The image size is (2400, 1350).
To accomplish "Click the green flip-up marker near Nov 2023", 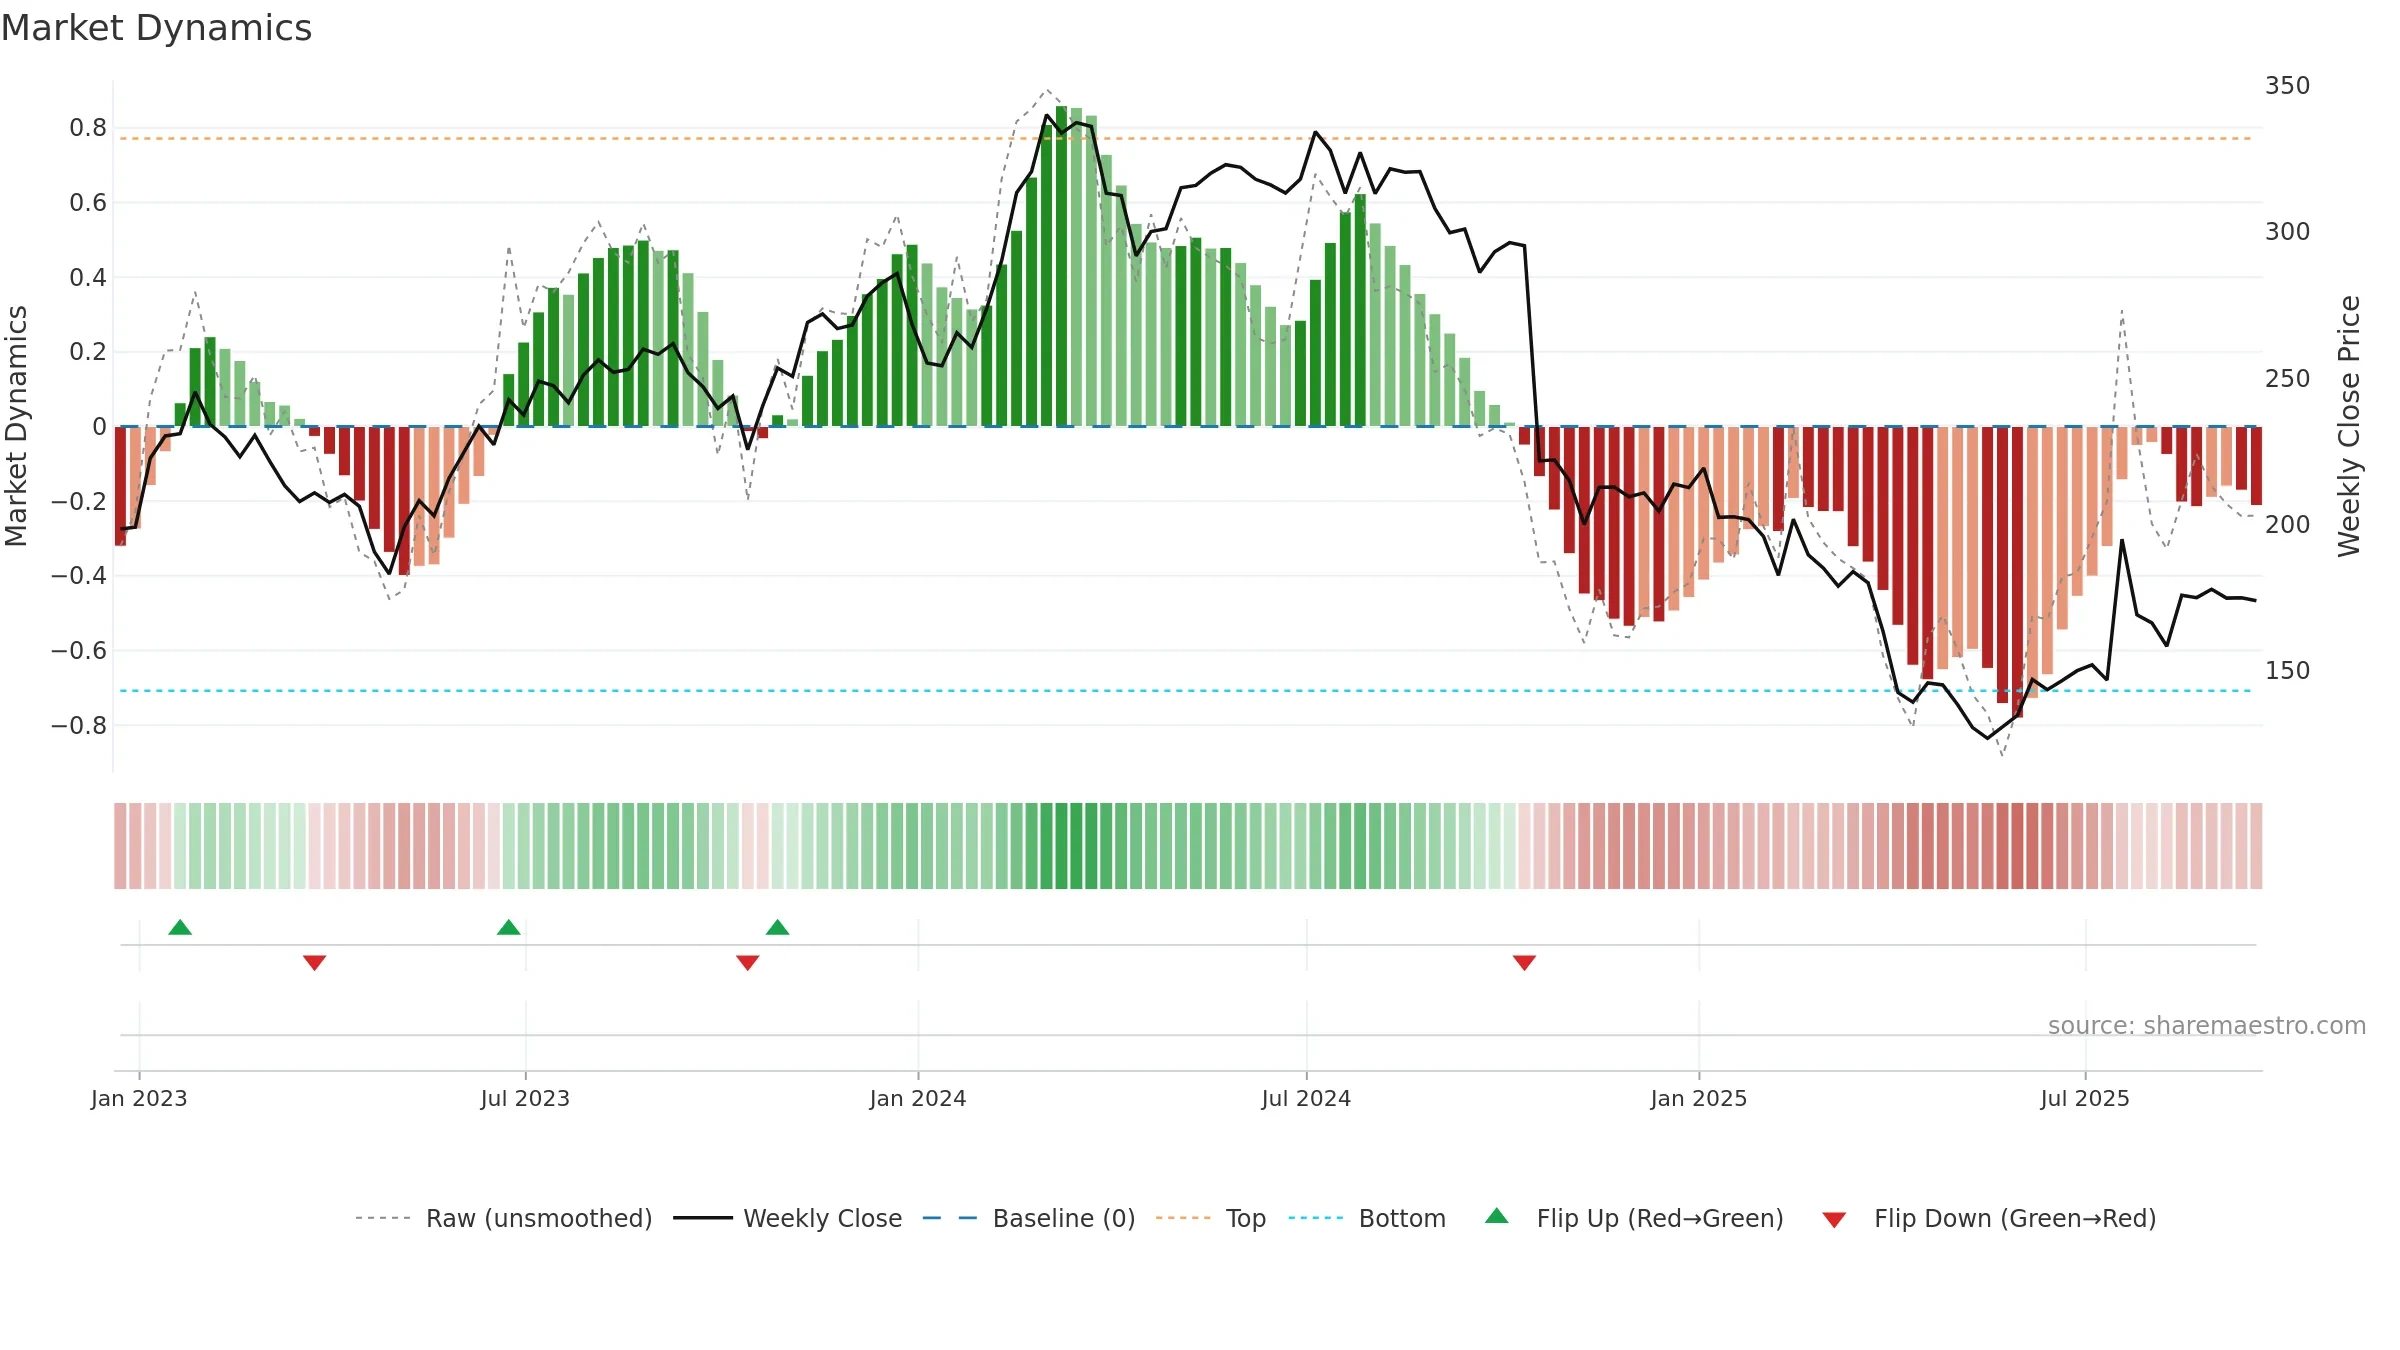I will click(778, 927).
